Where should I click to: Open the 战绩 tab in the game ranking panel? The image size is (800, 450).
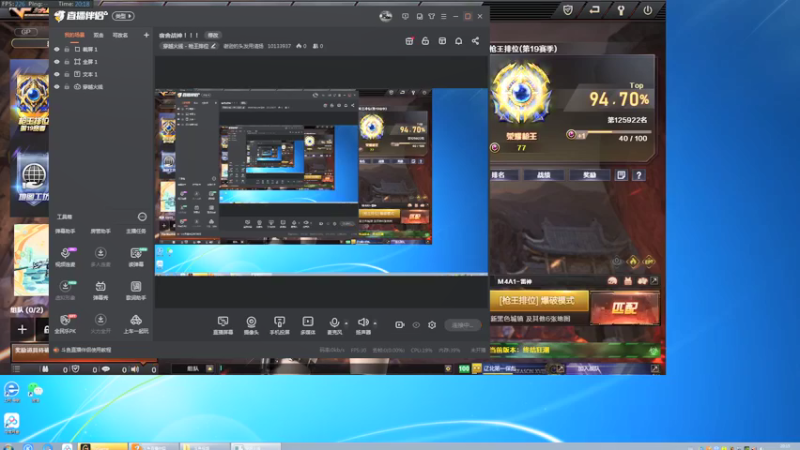tap(543, 175)
